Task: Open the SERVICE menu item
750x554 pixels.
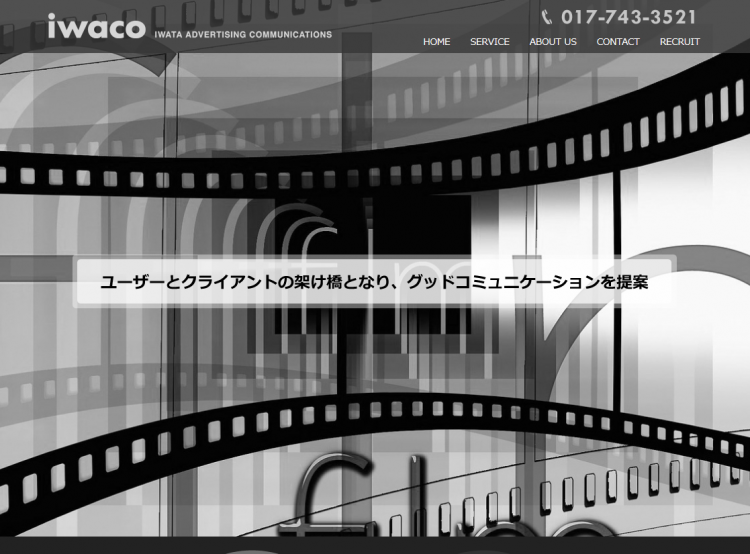Action: tap(489, 42)
